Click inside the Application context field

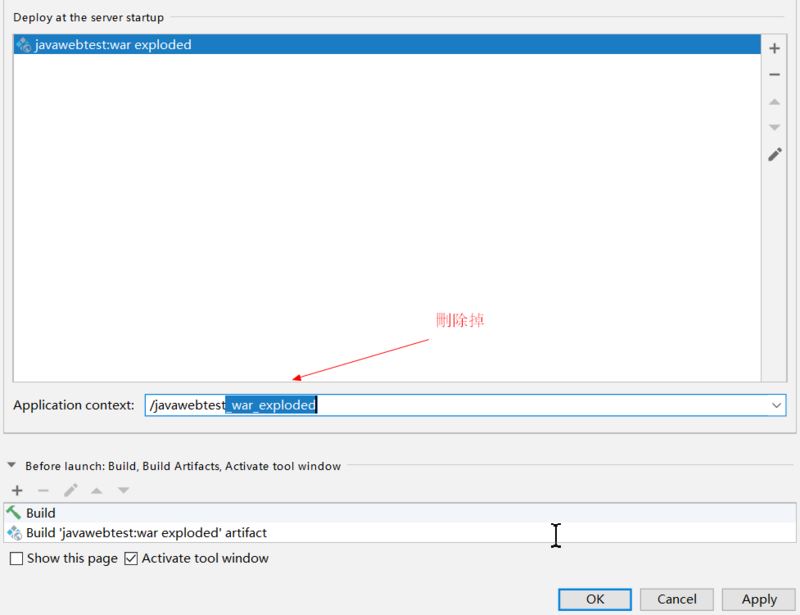click(465, 405)
